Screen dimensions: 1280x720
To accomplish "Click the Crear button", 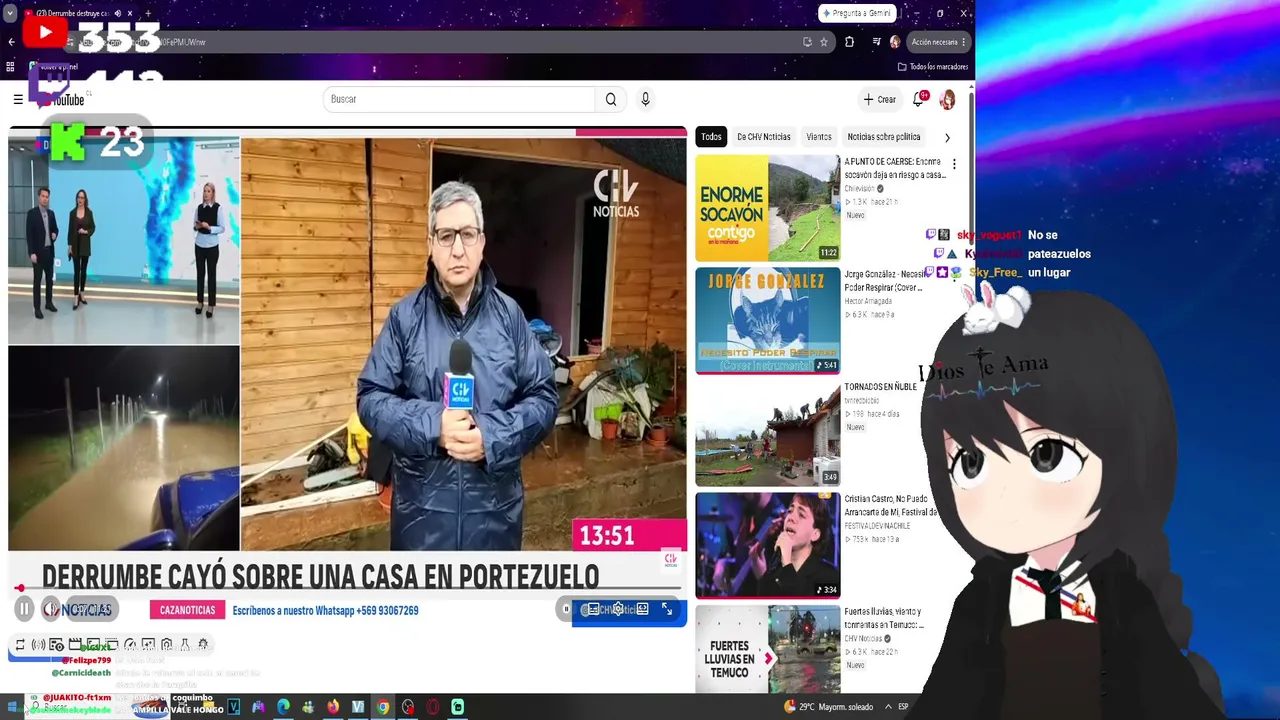I will [x=880, y=99].
